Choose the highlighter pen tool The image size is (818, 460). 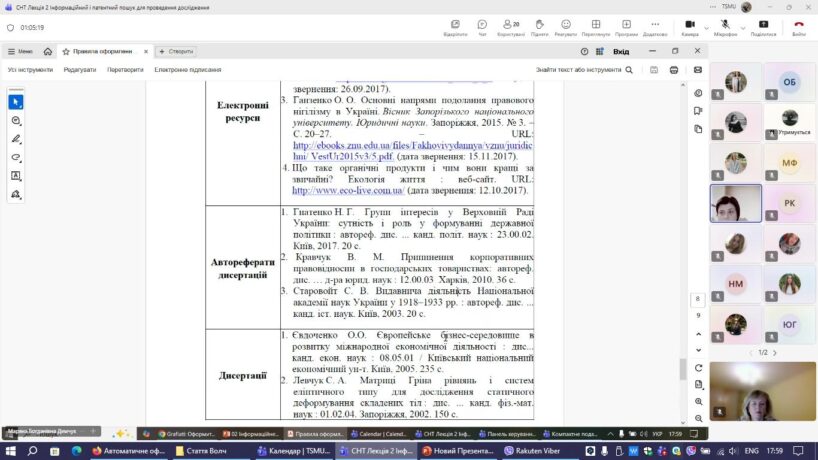click(x=16, y=139)
